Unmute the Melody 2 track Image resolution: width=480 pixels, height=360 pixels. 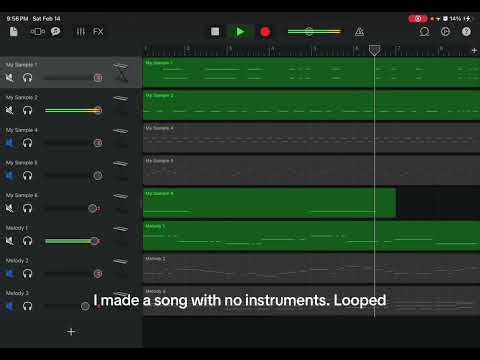tap(10, 274)
